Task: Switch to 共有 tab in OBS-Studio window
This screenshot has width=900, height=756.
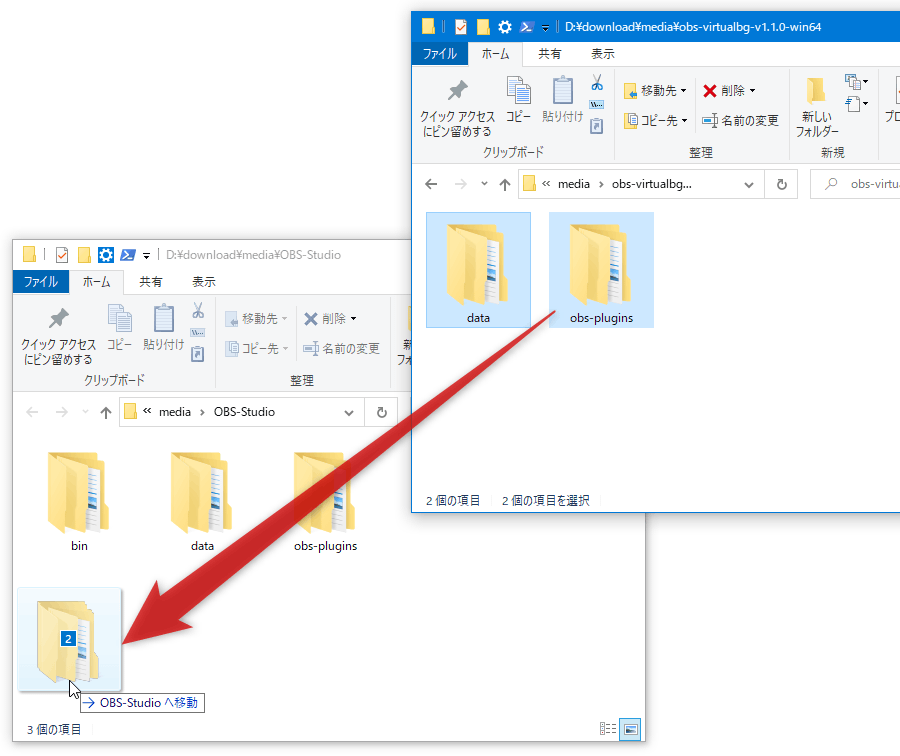Action: (150, 281)
